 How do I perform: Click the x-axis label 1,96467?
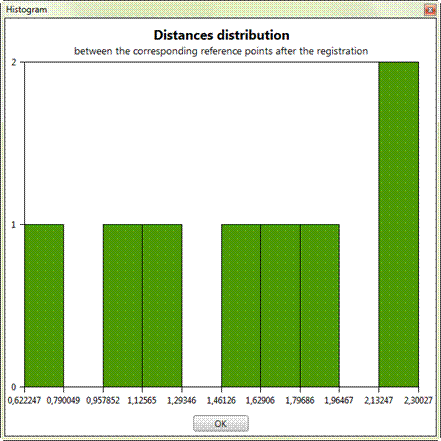(339, 400)
